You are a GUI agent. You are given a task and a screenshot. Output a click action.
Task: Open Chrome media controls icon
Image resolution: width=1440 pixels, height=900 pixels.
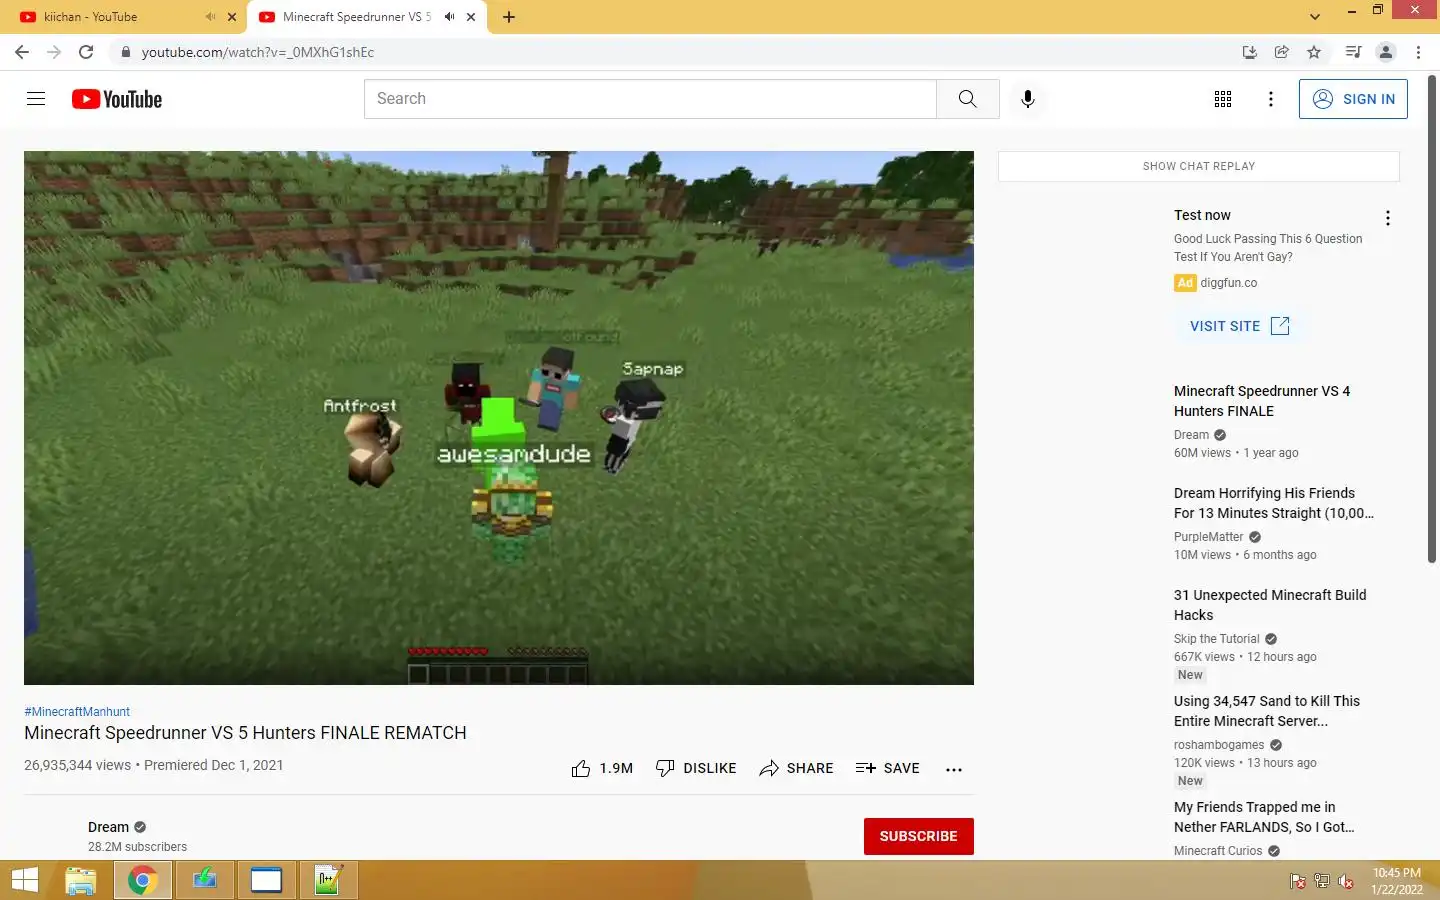tap(1353, 52)
